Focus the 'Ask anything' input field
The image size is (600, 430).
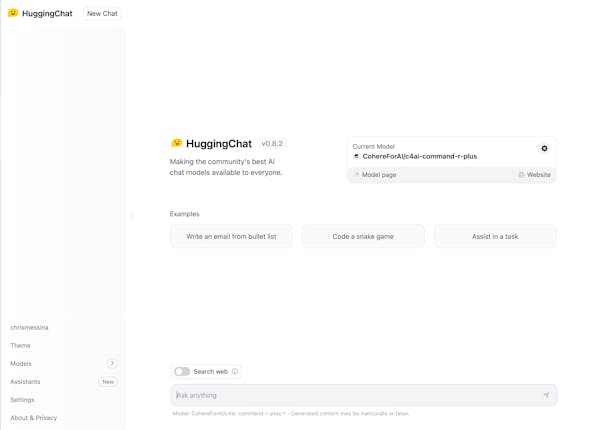[364, 395]
